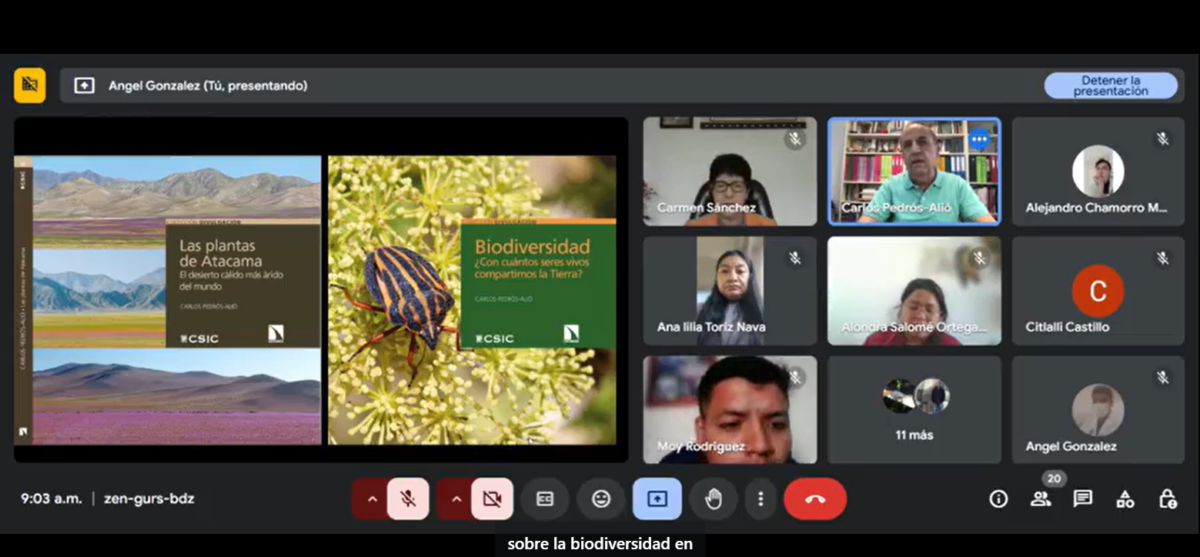
Task: Click the meeting code zen-gurs-bdz
Action: click(x=149, y=498)
